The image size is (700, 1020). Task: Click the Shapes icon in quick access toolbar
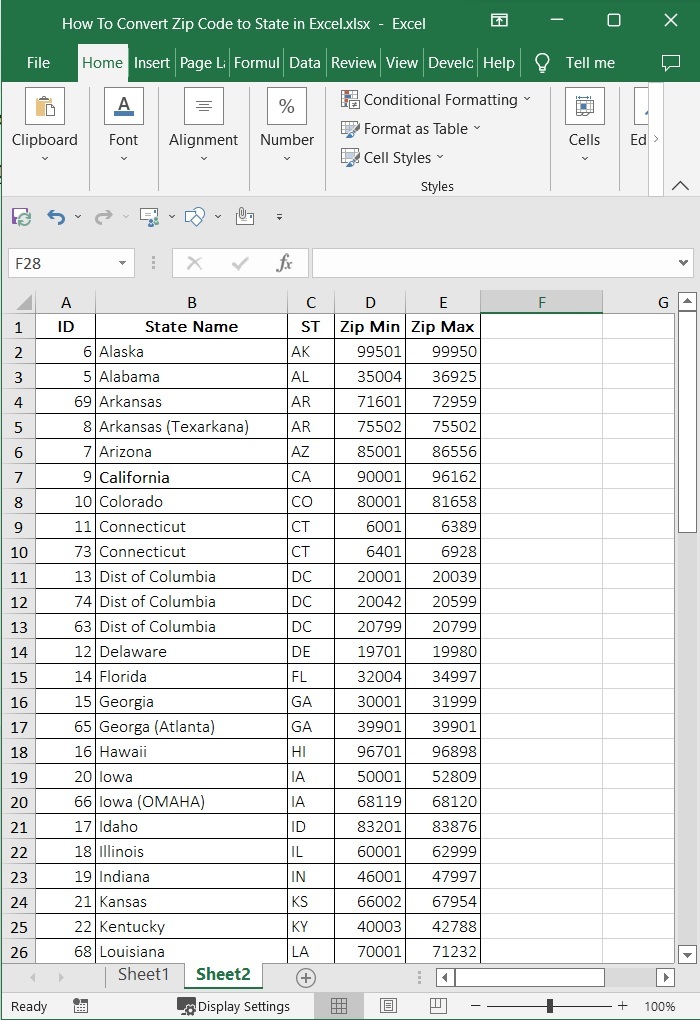pos(195,217)
